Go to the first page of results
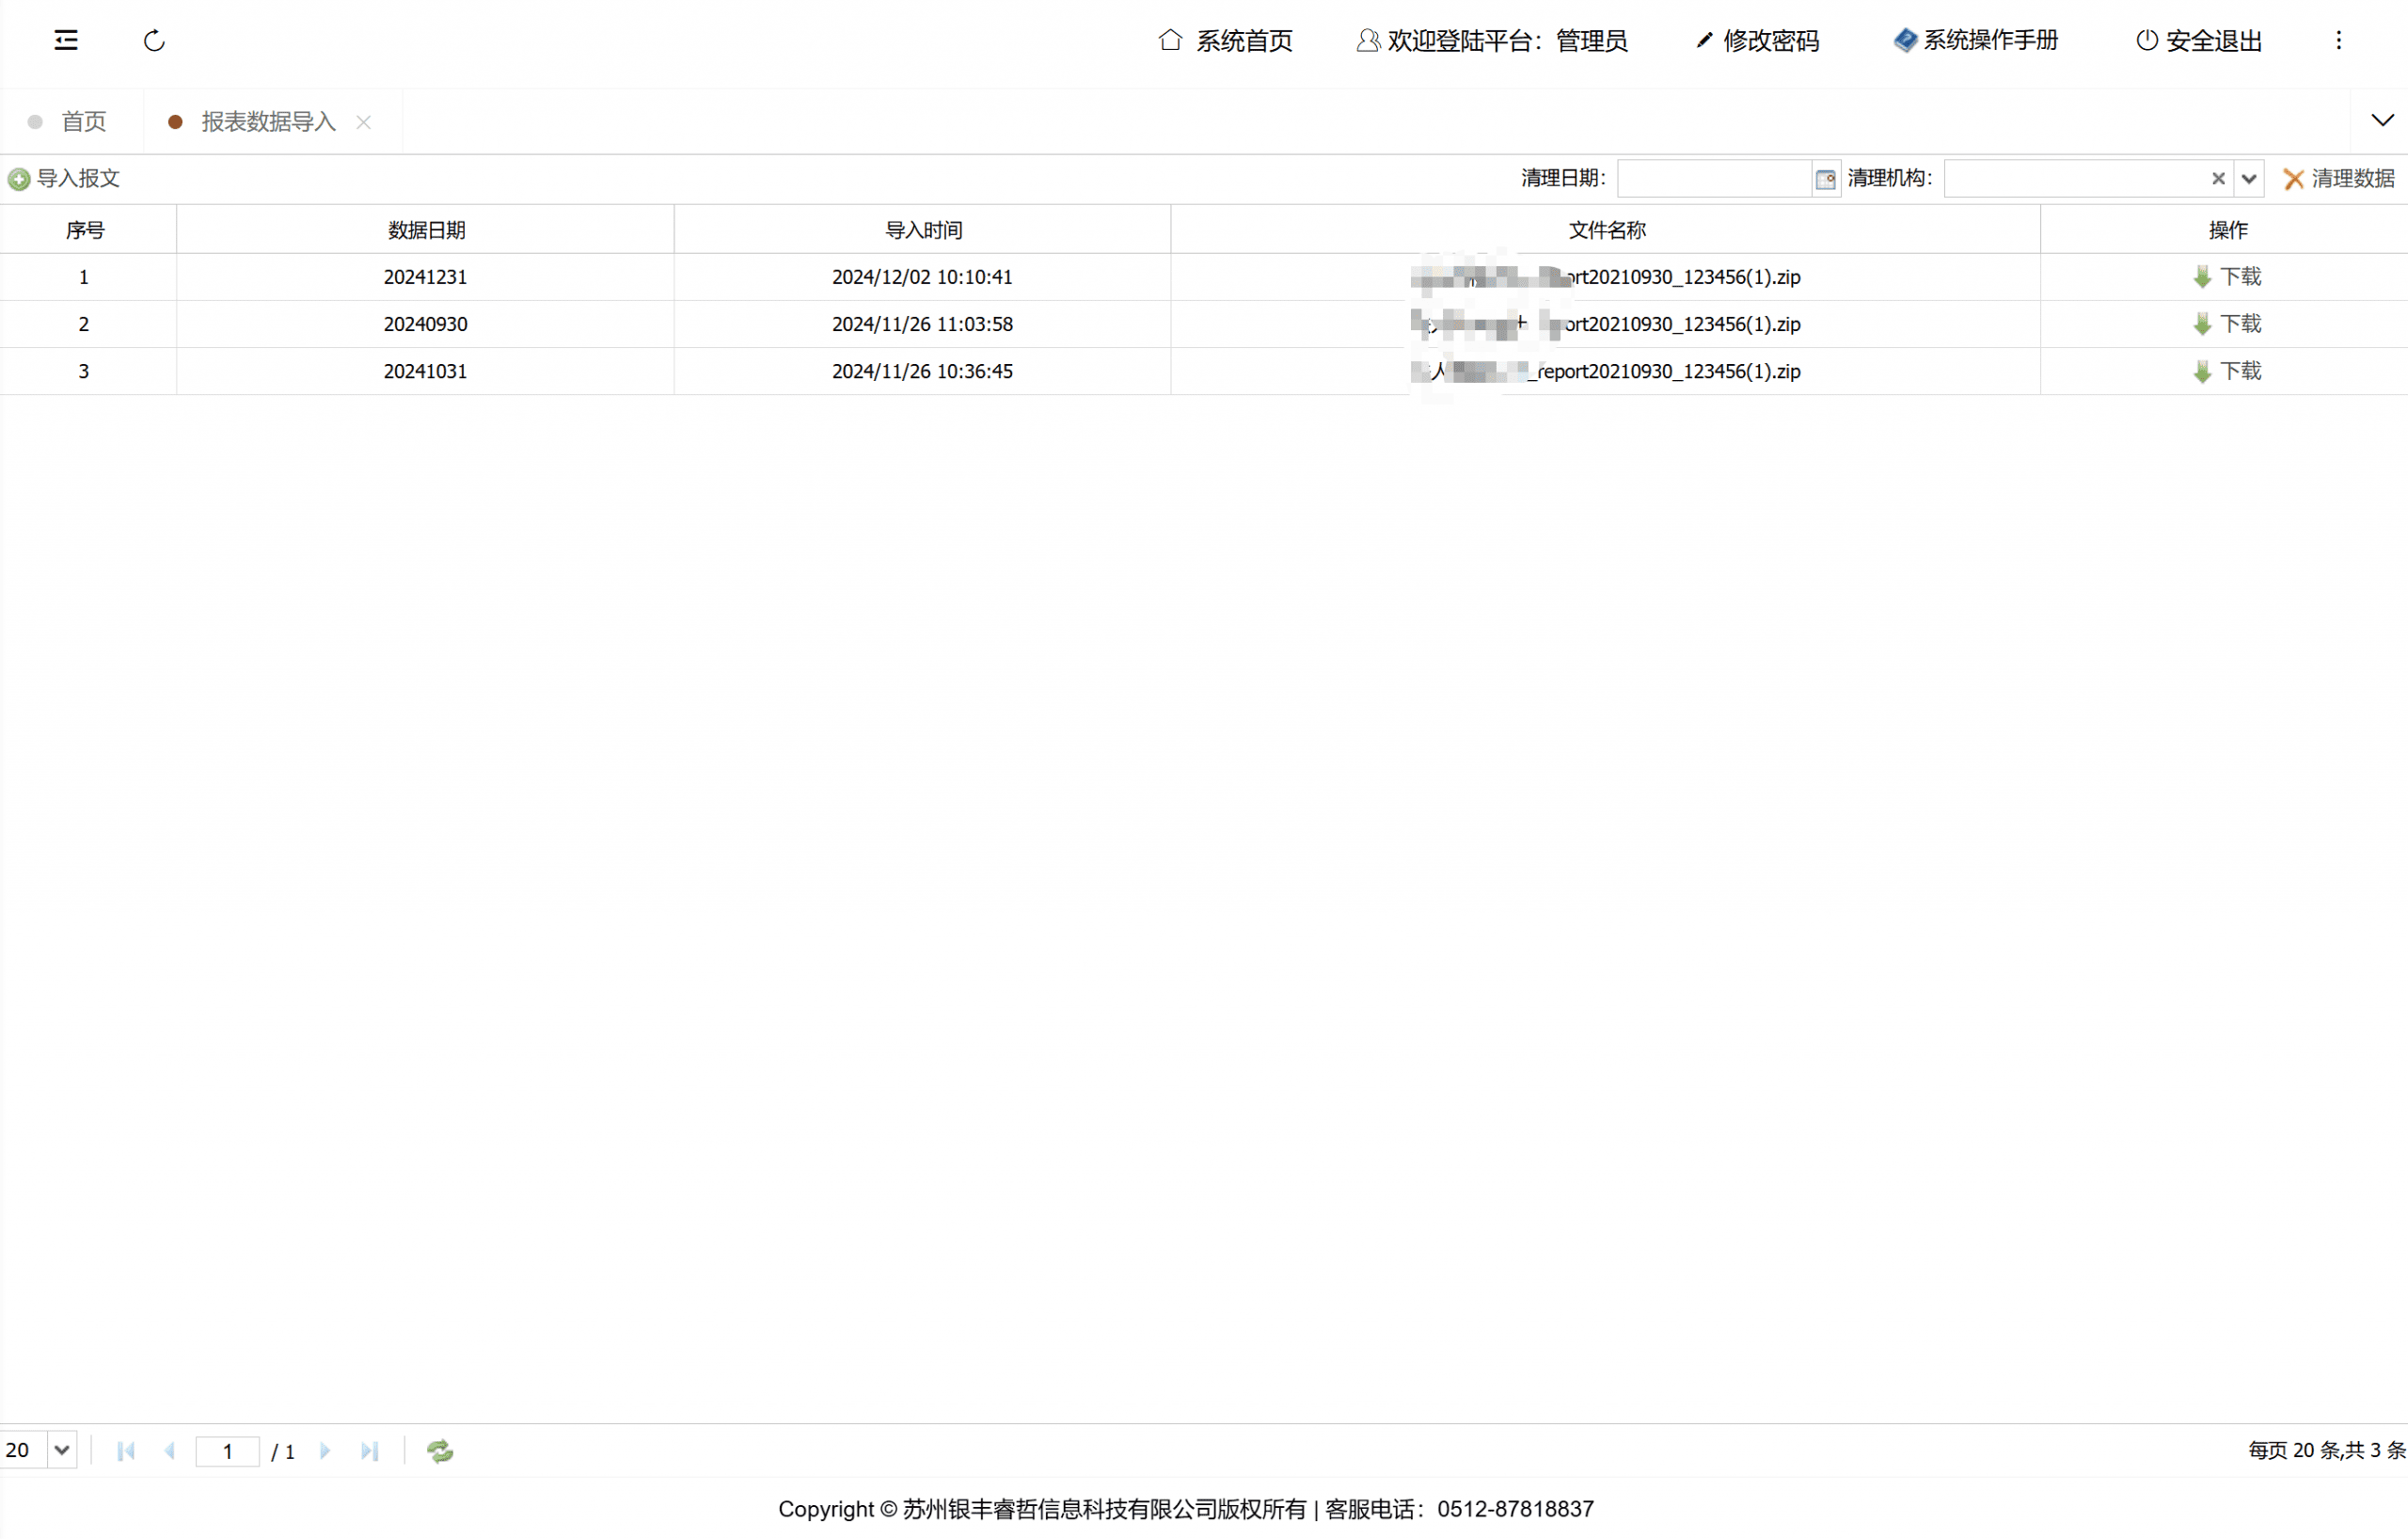Screen dimensions: 2408x1539 (126, 1451)
